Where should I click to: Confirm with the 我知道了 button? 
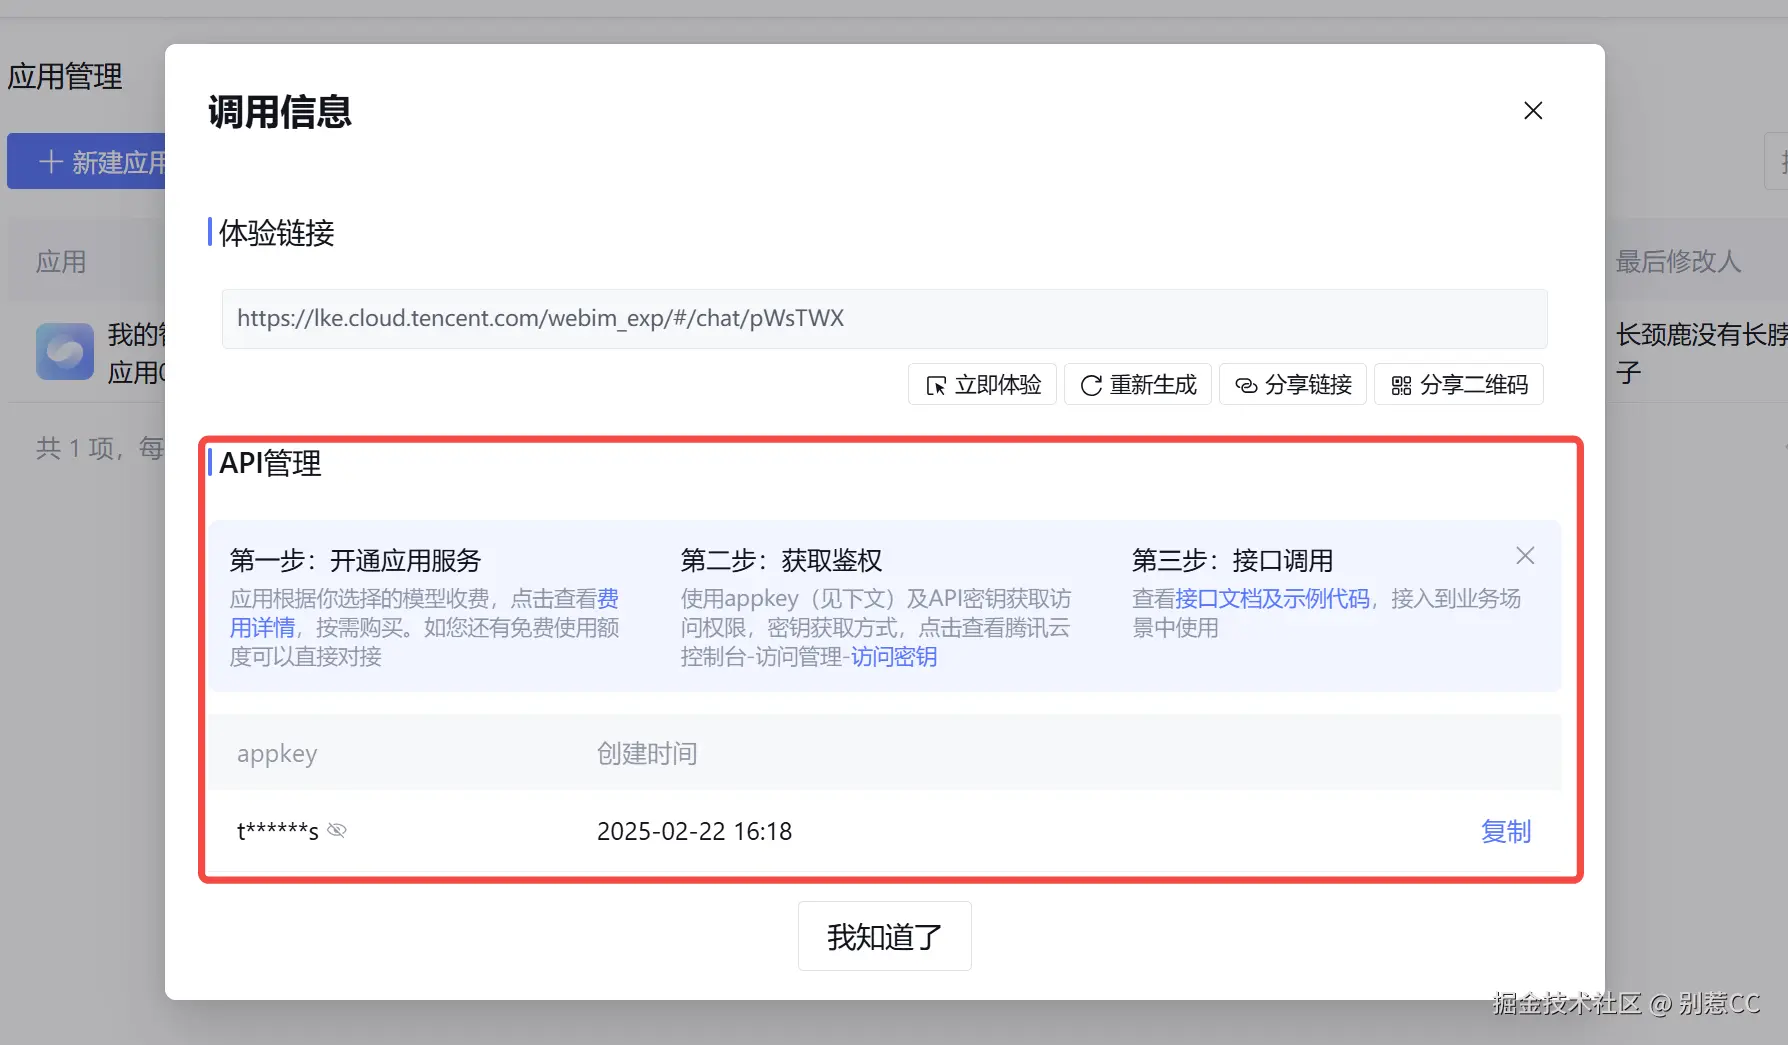click(x=885, y=936)
